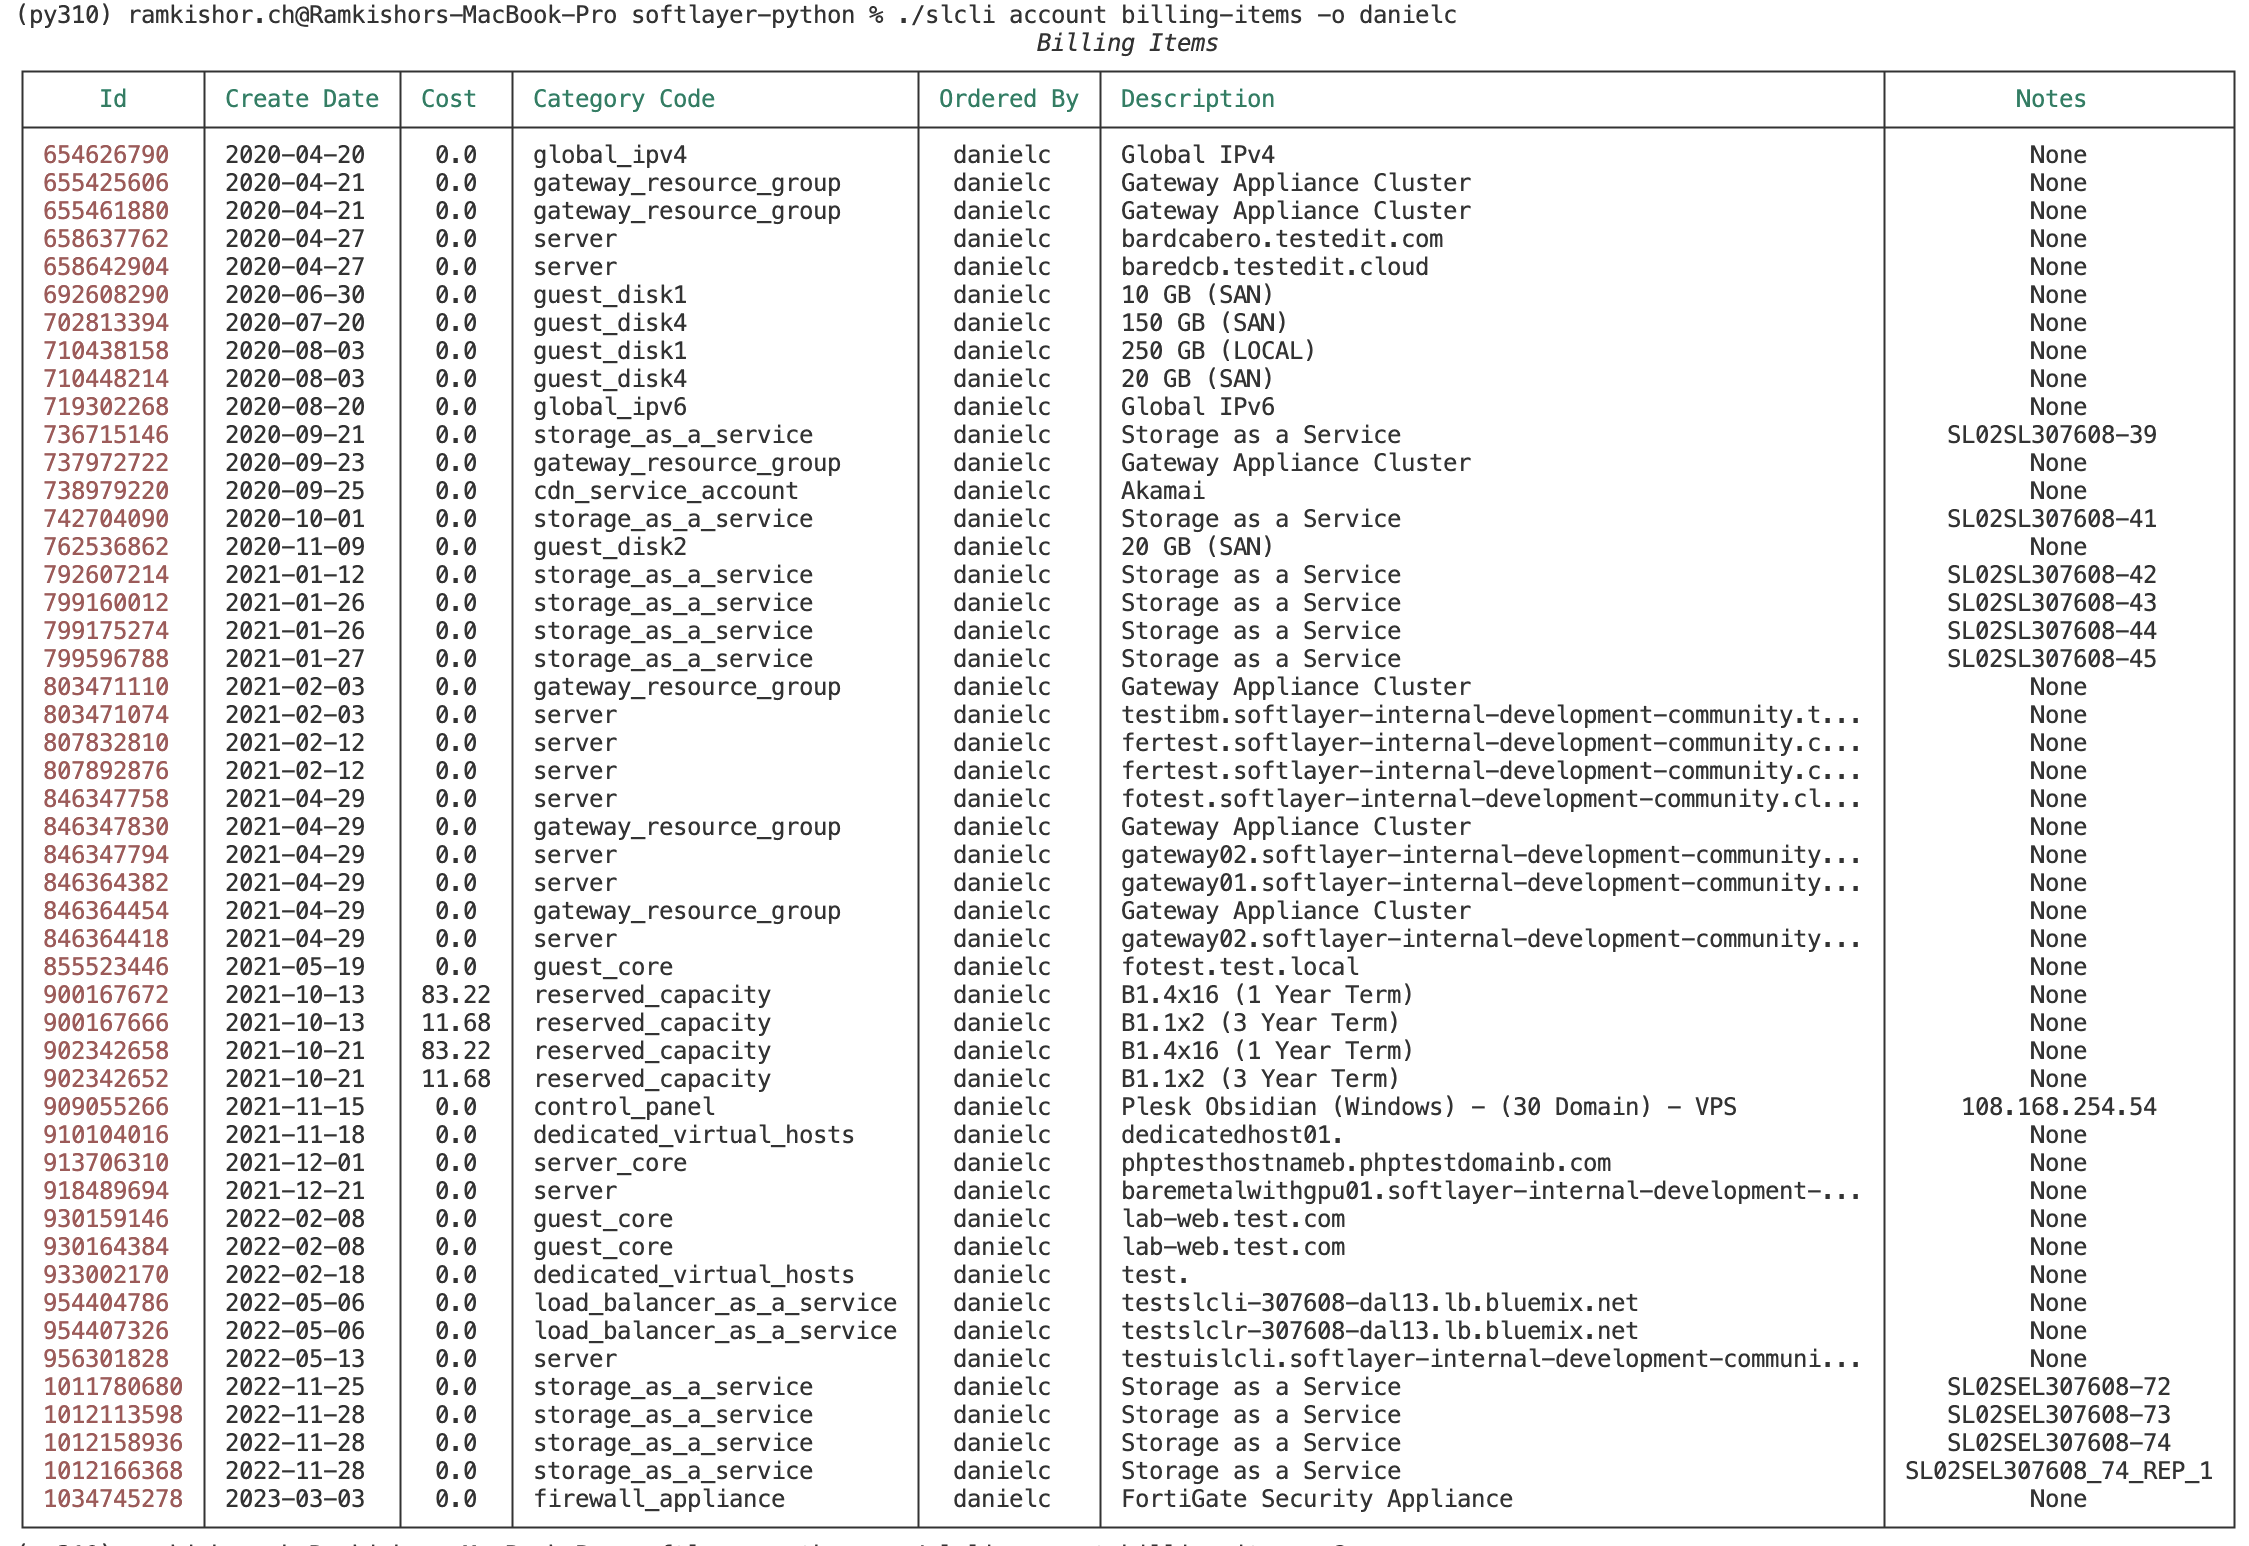Click description starting with testibm.softlayer
Viewport: 2249px width, 1546px height.
[1491, 715]
